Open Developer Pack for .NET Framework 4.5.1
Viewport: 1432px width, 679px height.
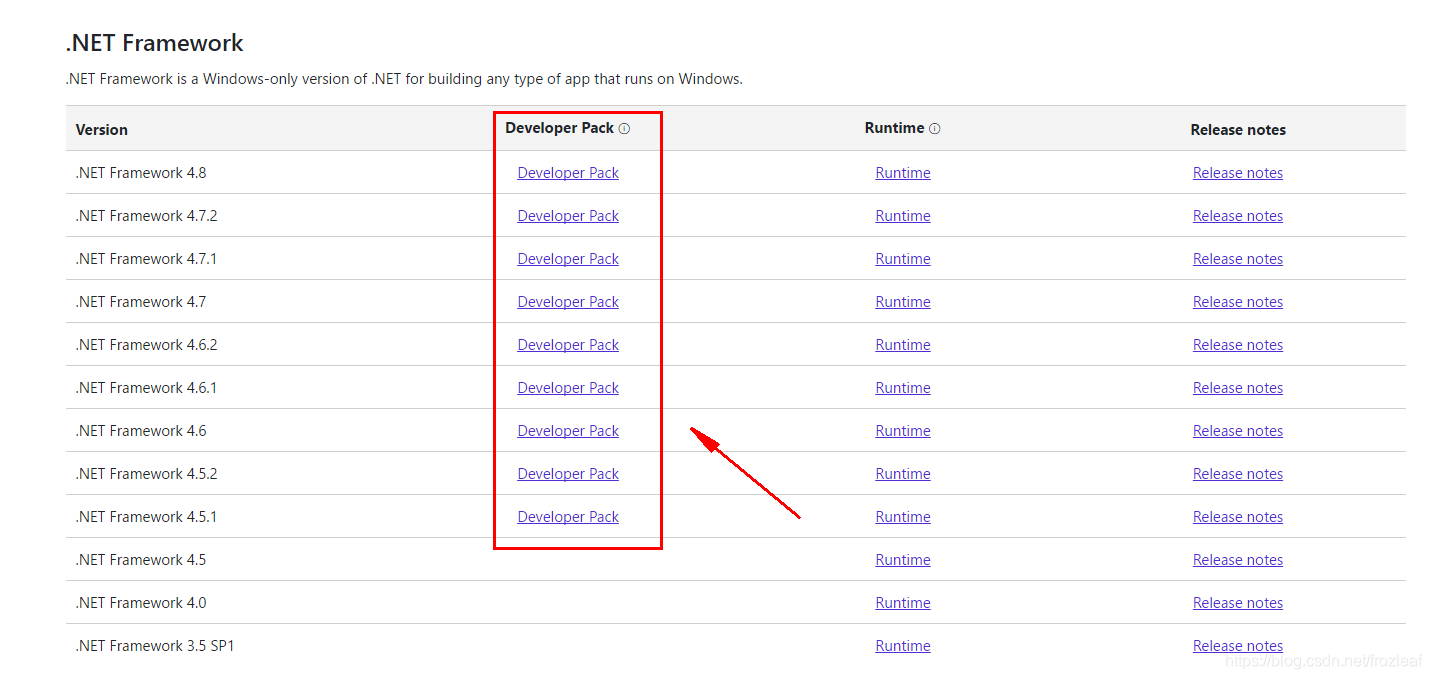[568, 517]
